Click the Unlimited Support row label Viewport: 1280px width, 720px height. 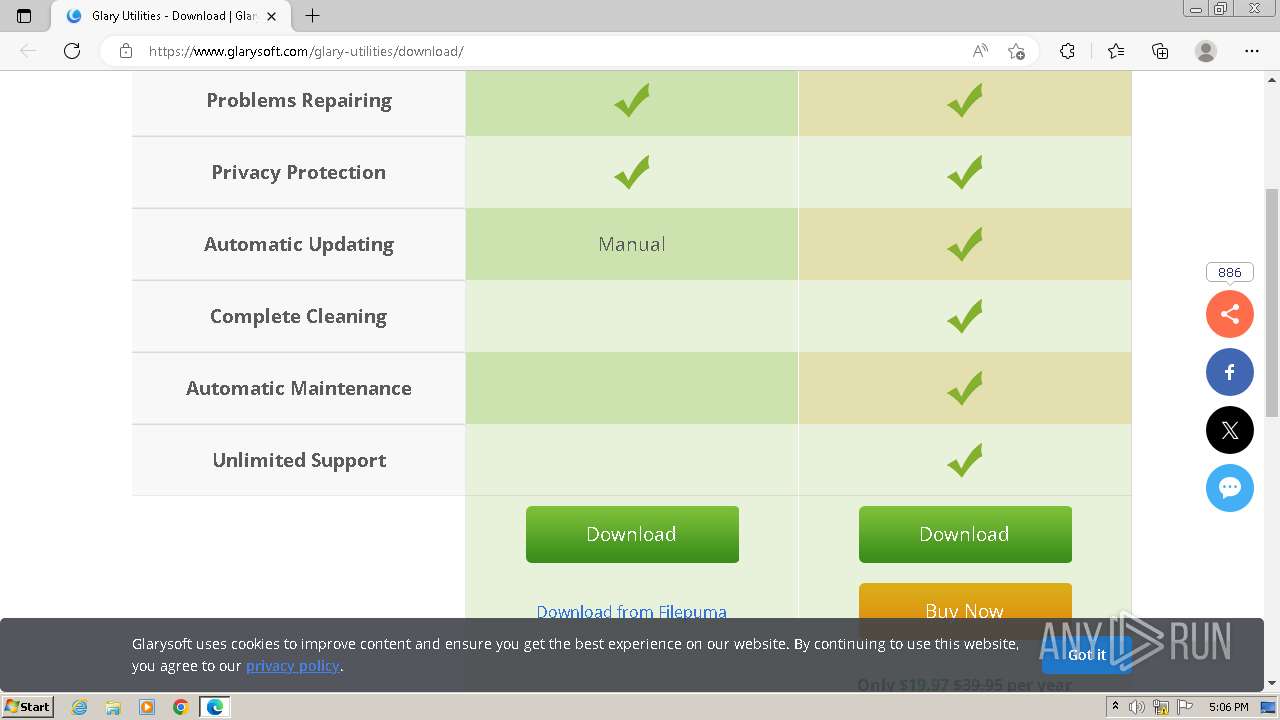(x=299, y=460)
